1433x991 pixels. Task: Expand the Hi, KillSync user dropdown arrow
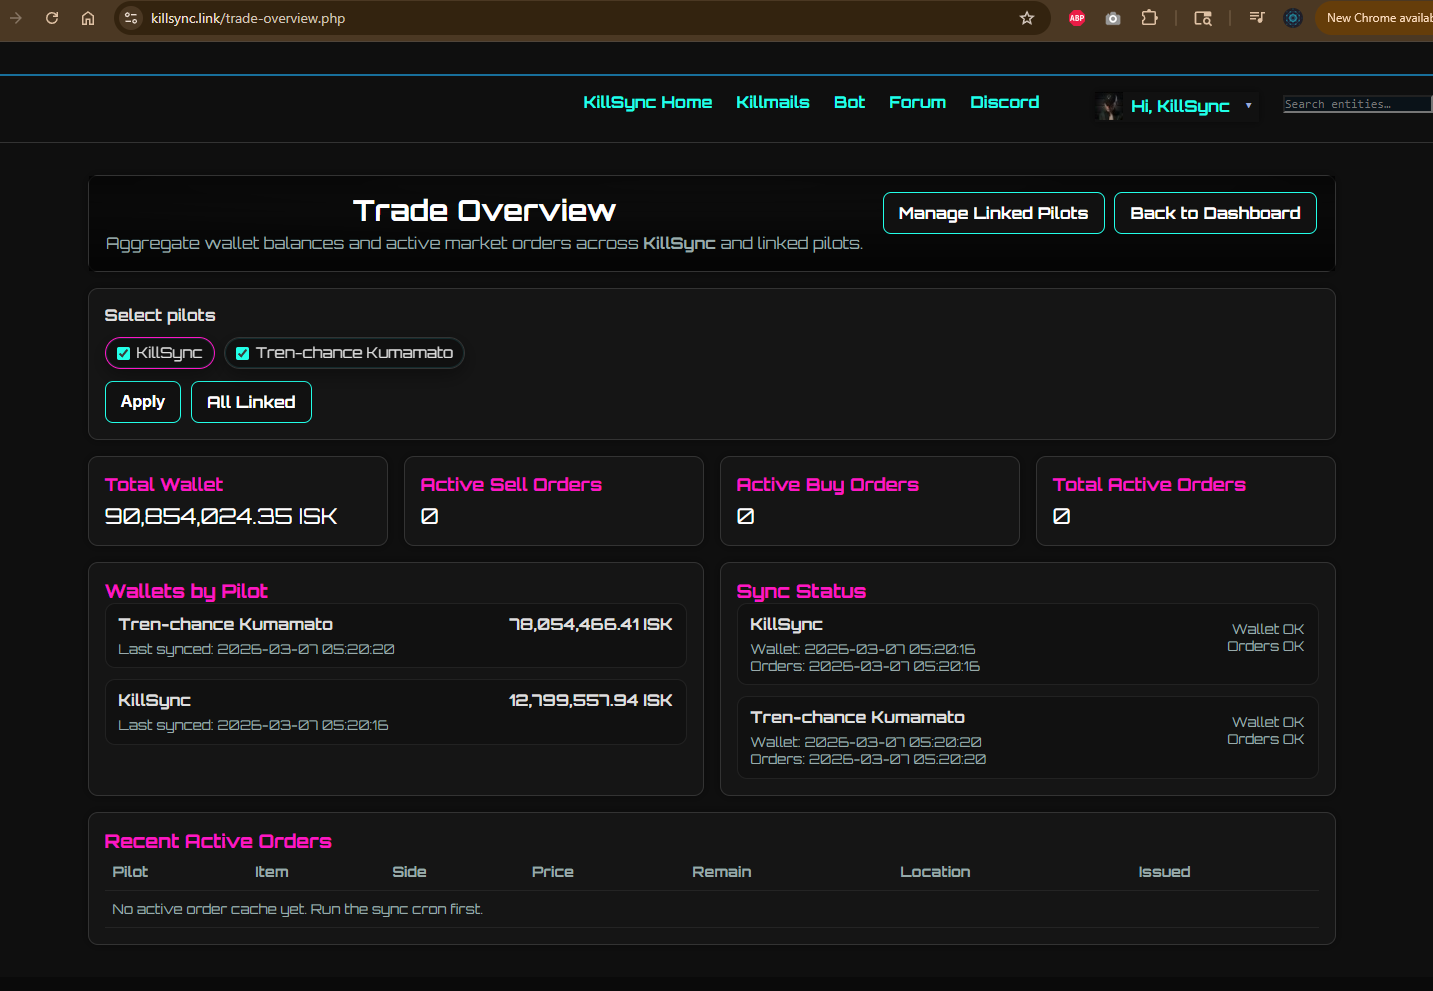click(1248, 106)
